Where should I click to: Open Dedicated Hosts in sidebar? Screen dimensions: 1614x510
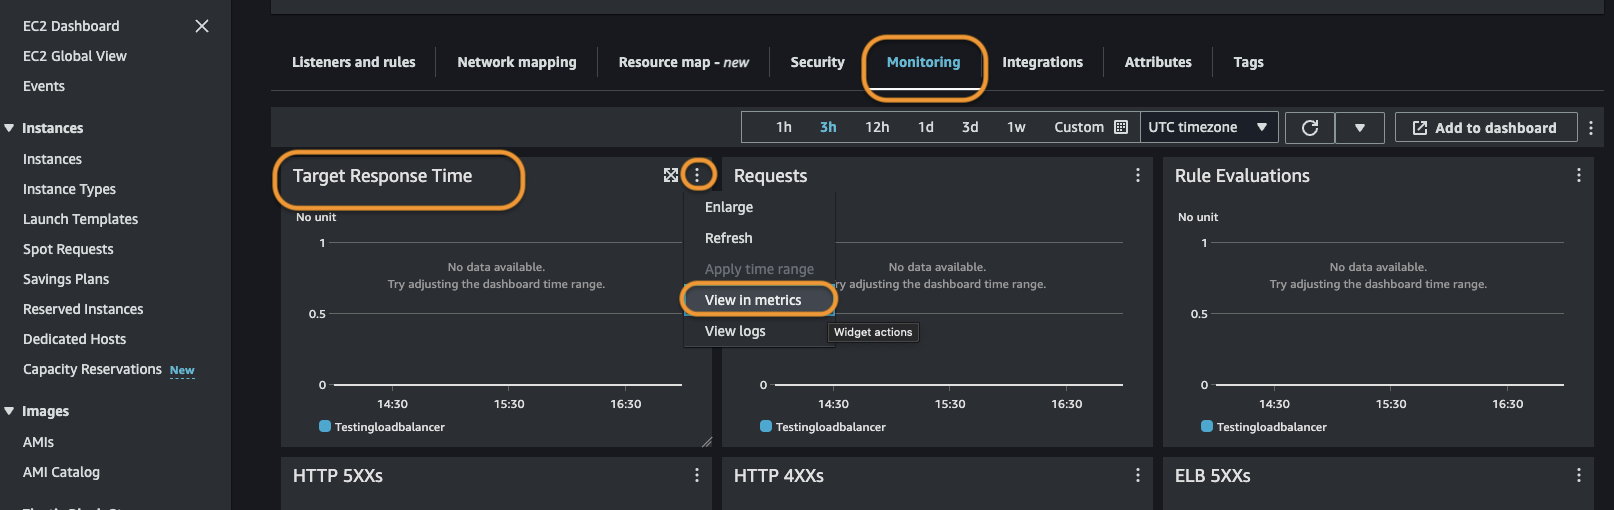tap(74, 339)
